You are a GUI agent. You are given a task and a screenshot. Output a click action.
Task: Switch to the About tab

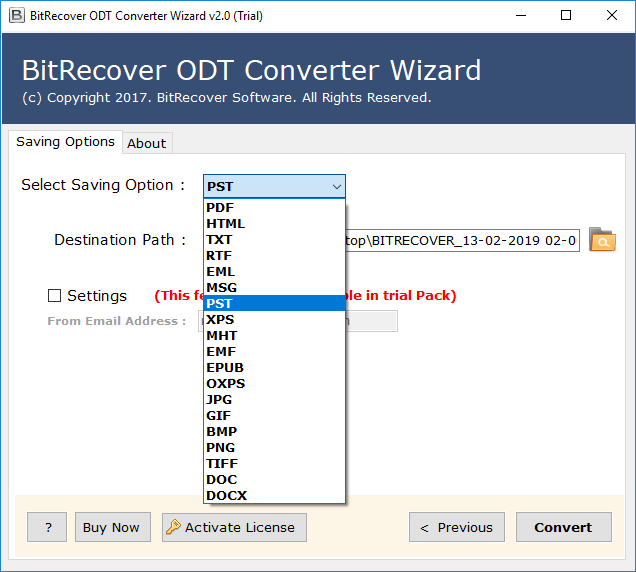pos(147,143)
